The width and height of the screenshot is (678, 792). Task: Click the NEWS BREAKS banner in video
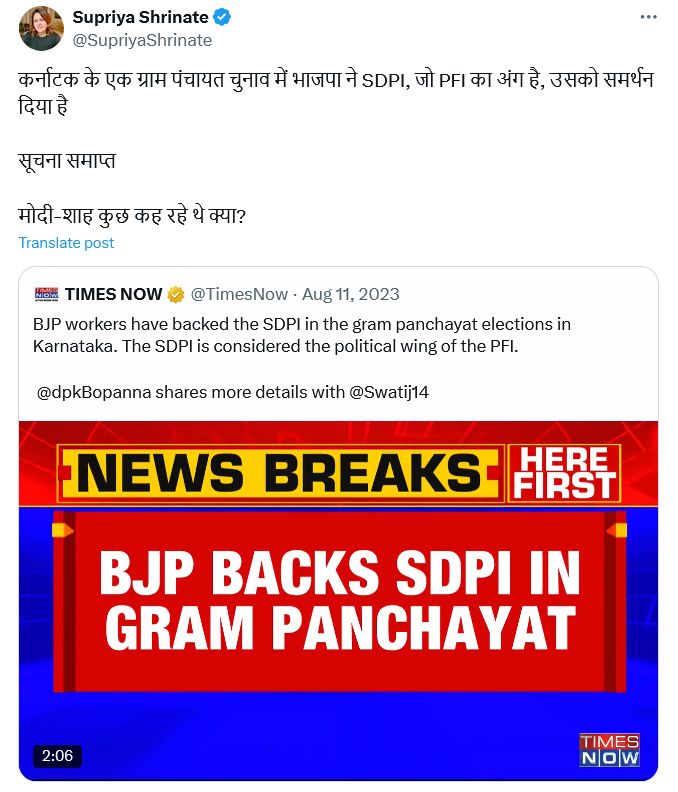click(x=281, y=473)
